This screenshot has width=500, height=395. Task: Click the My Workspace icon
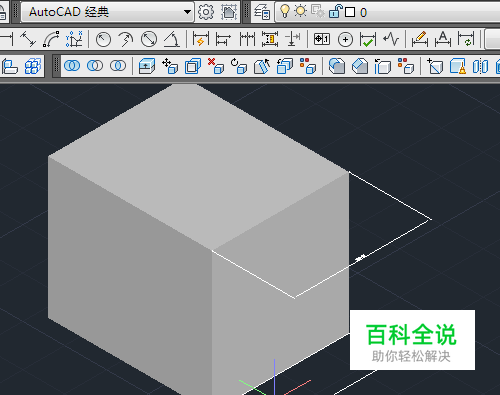point(229,12)
